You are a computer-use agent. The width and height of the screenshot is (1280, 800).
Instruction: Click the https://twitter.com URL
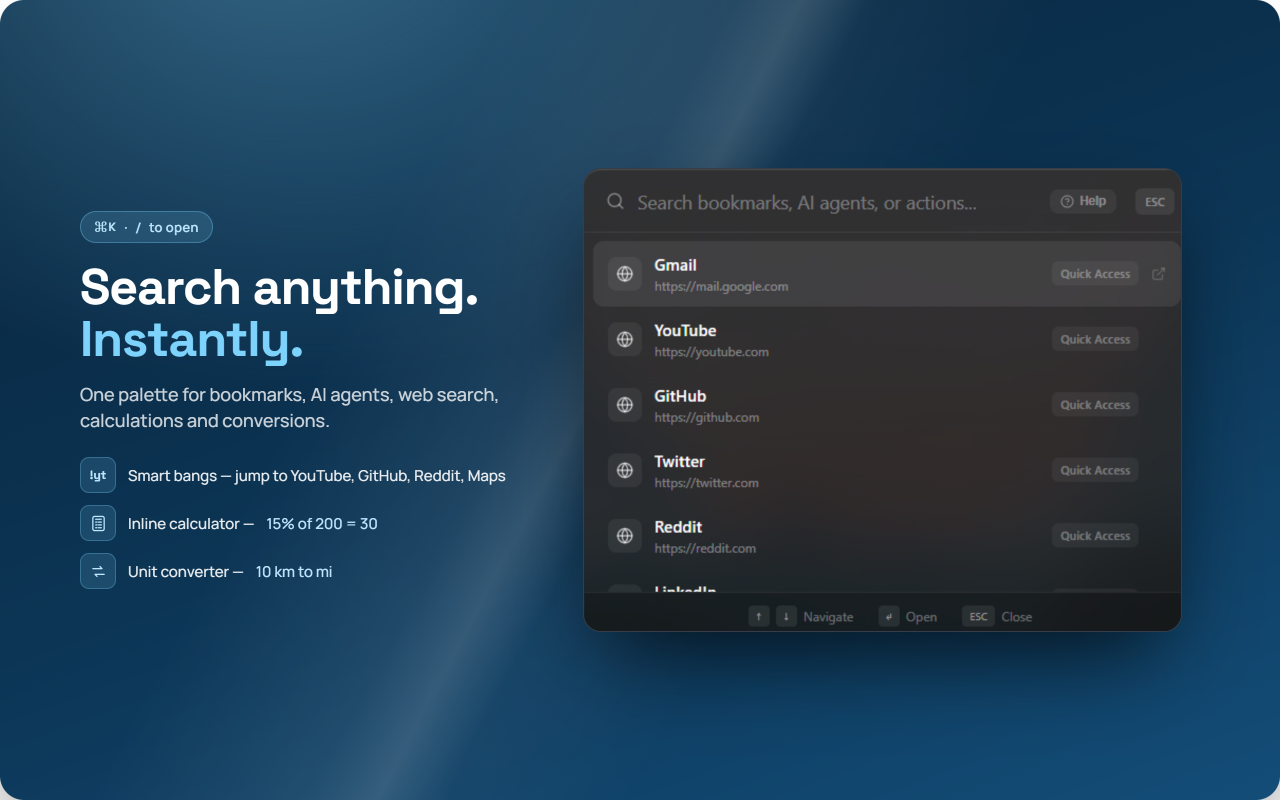(706, 483)
